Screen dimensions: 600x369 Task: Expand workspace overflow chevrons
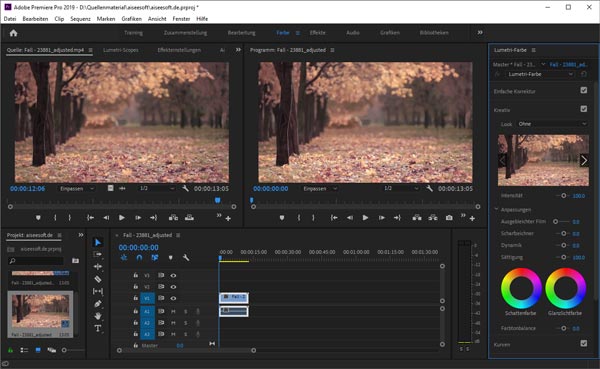[x=480, y=33]
